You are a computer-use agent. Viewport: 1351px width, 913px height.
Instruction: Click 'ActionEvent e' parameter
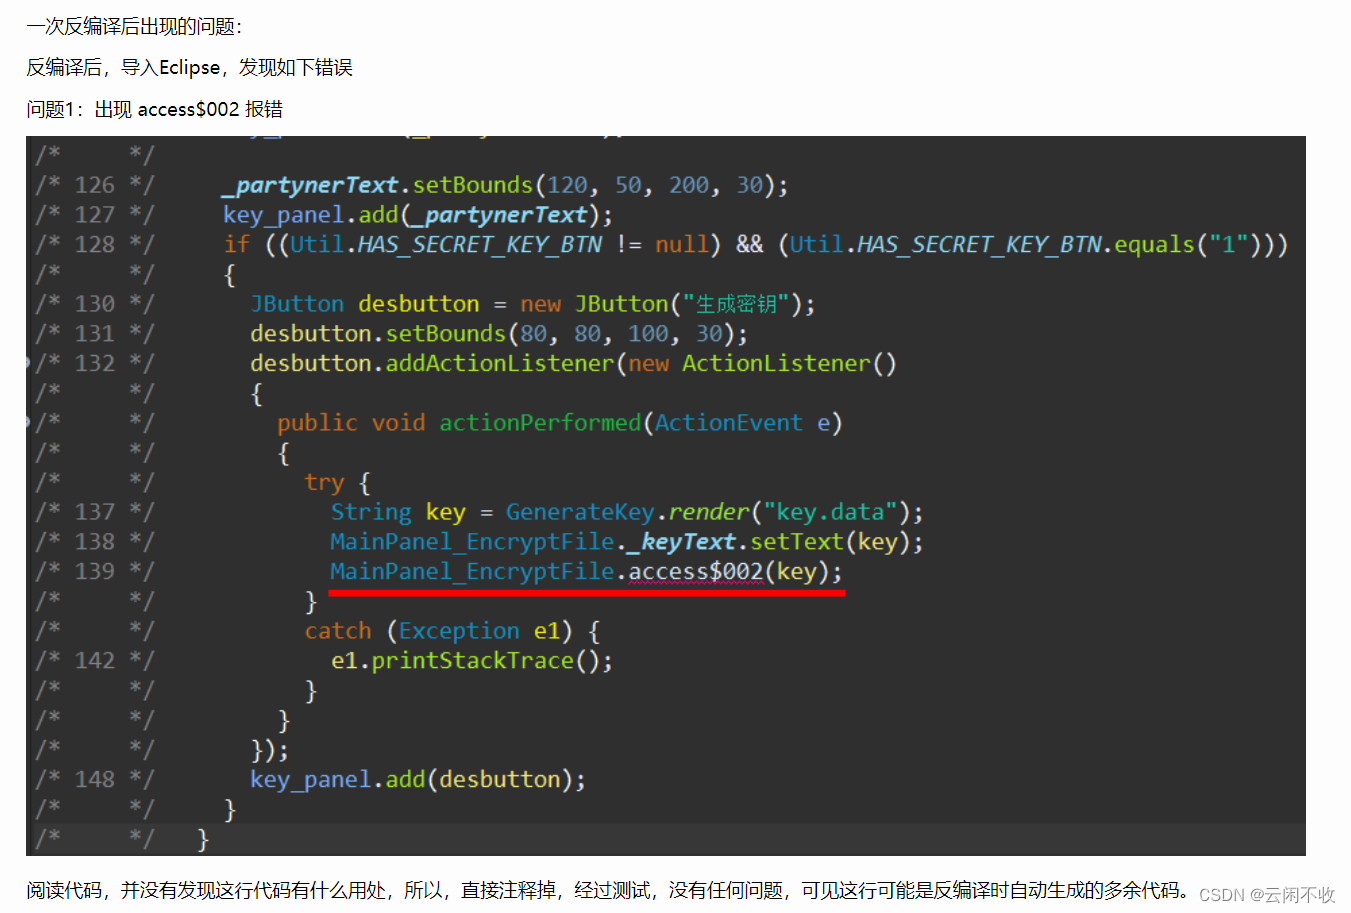coord(743,423)
